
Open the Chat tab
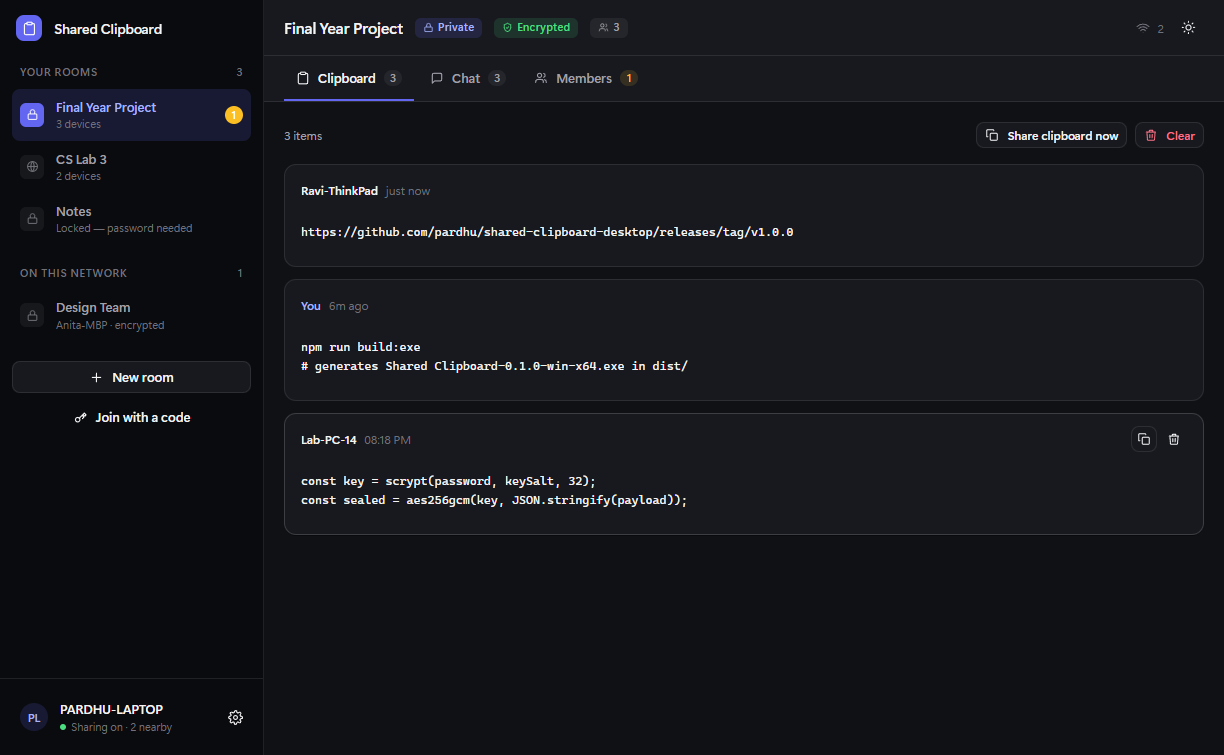point(467,78)
